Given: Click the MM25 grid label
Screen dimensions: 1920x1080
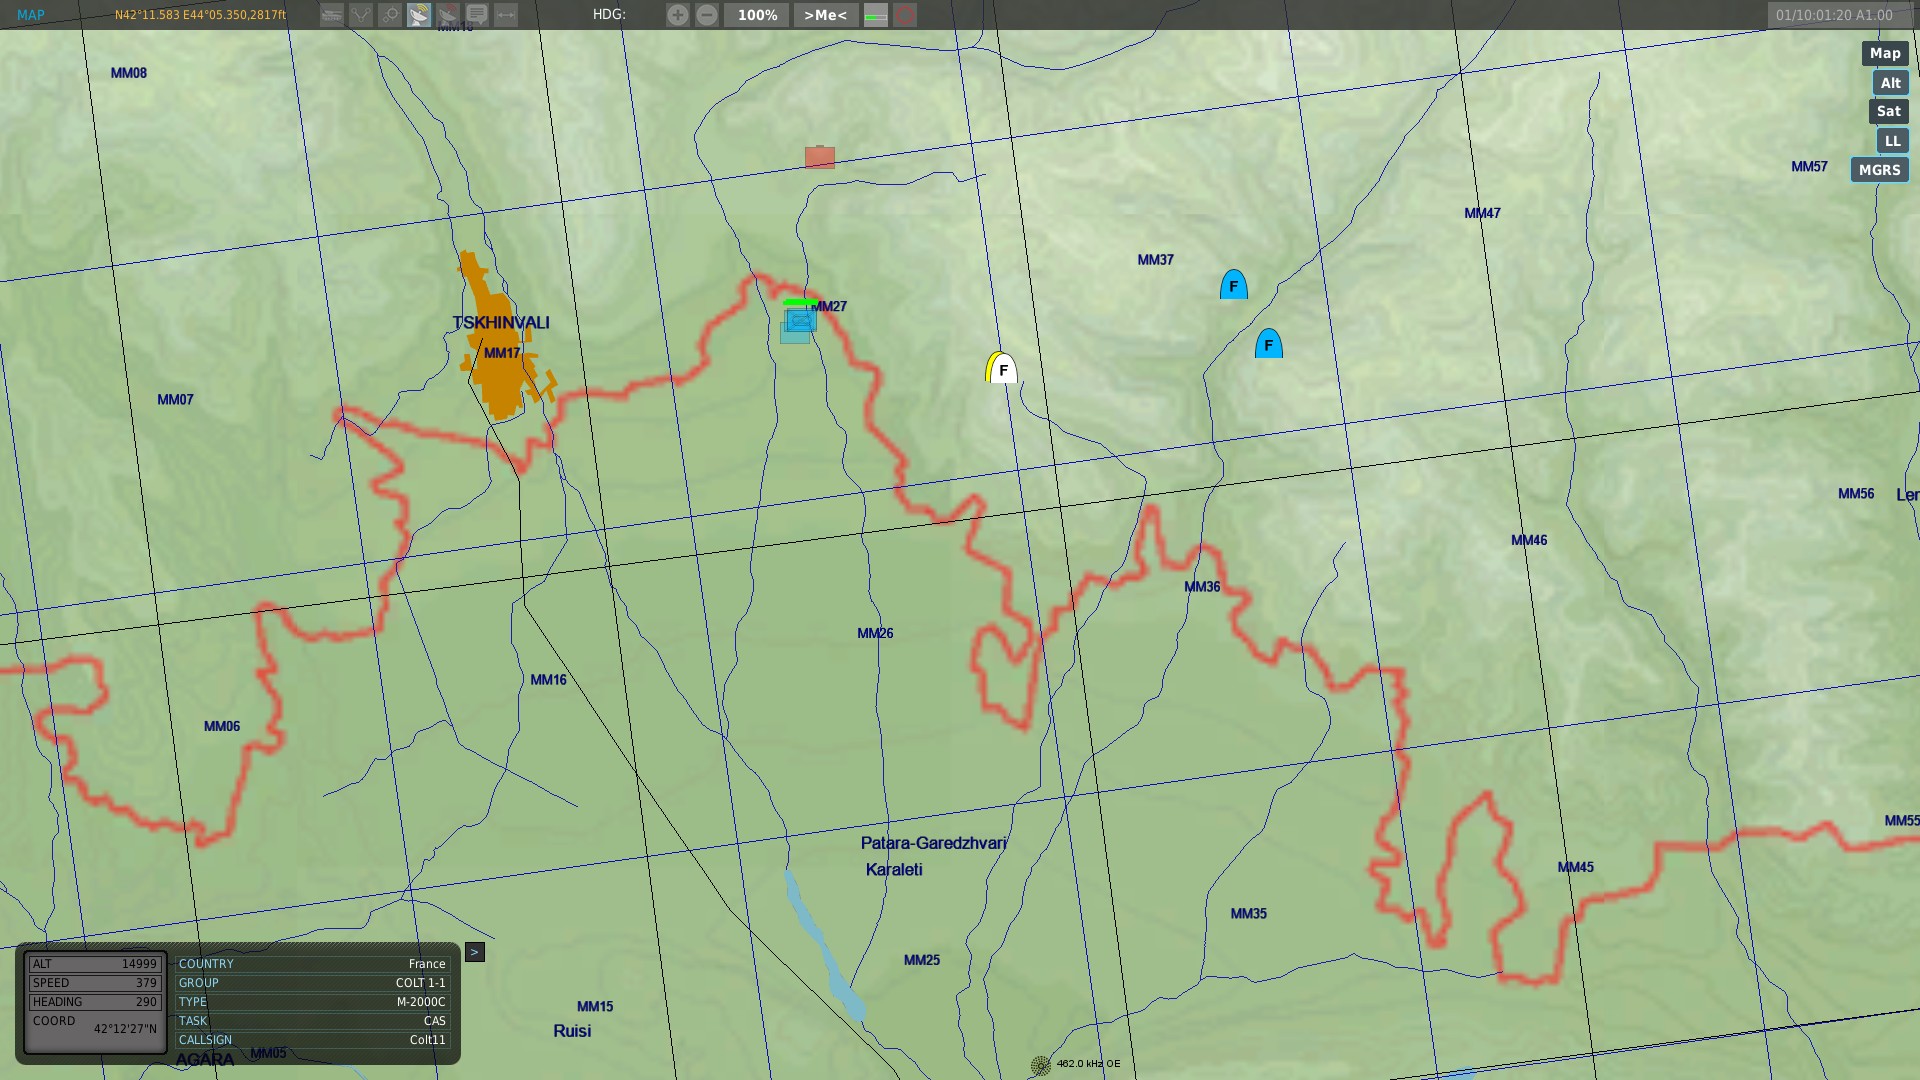Looking at the screenshot, I should [x=922, y=960].
